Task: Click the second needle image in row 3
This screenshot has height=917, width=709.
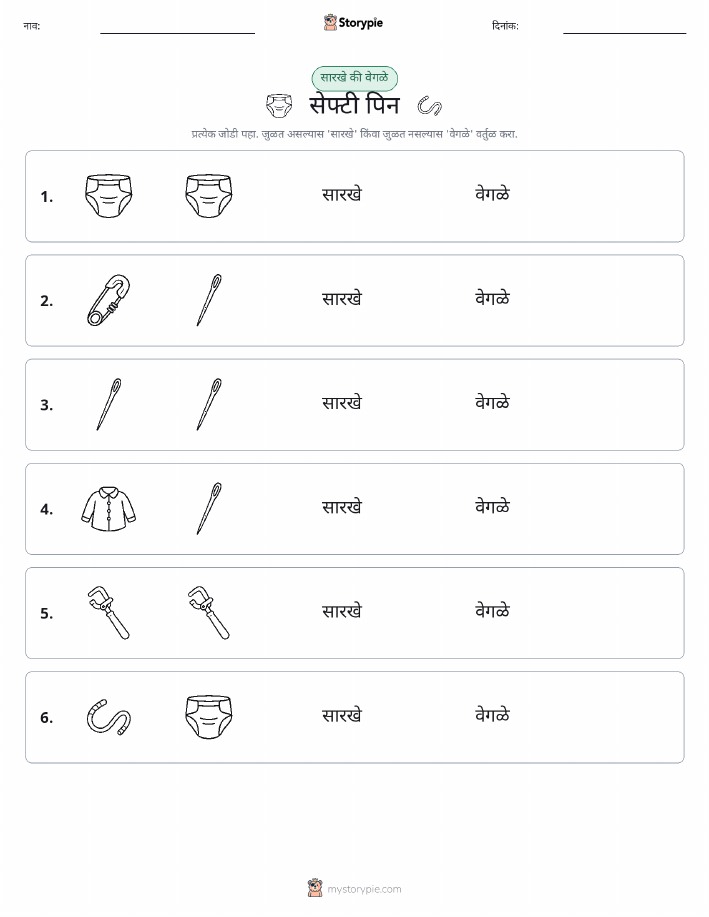Action: [209, 405]
